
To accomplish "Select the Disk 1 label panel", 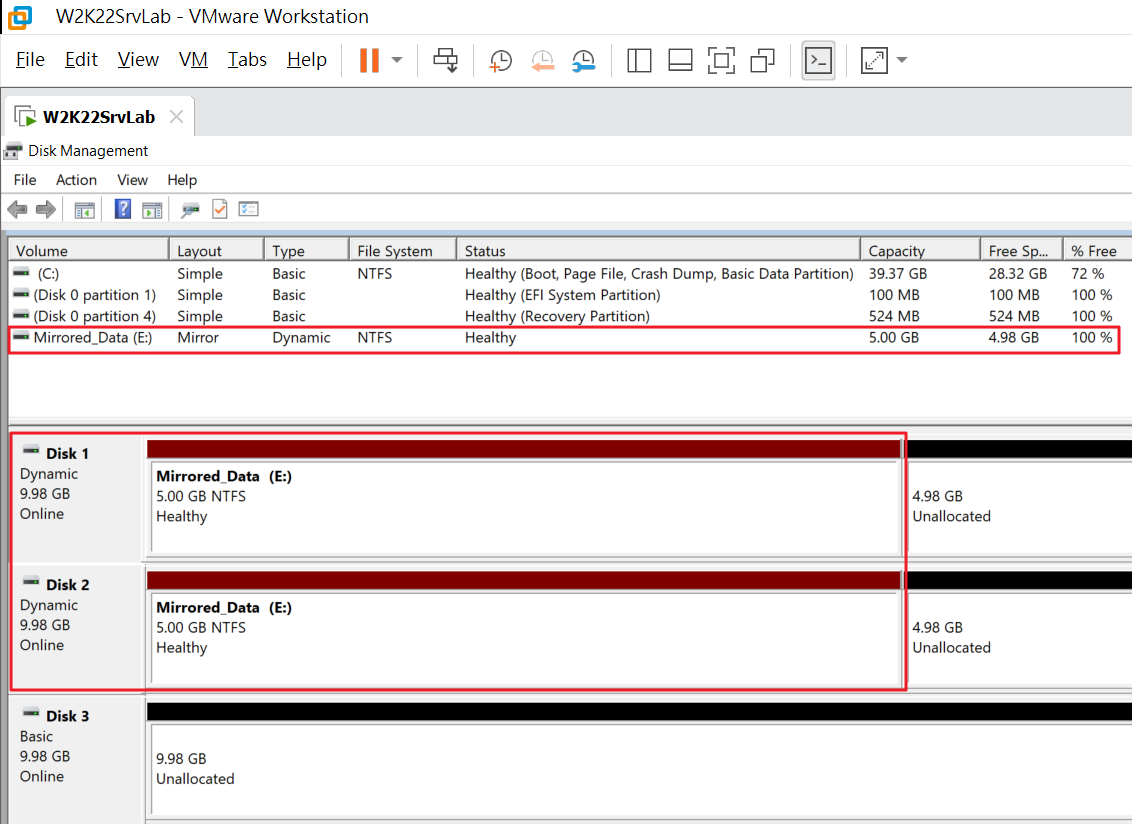I will pos(76,497).
